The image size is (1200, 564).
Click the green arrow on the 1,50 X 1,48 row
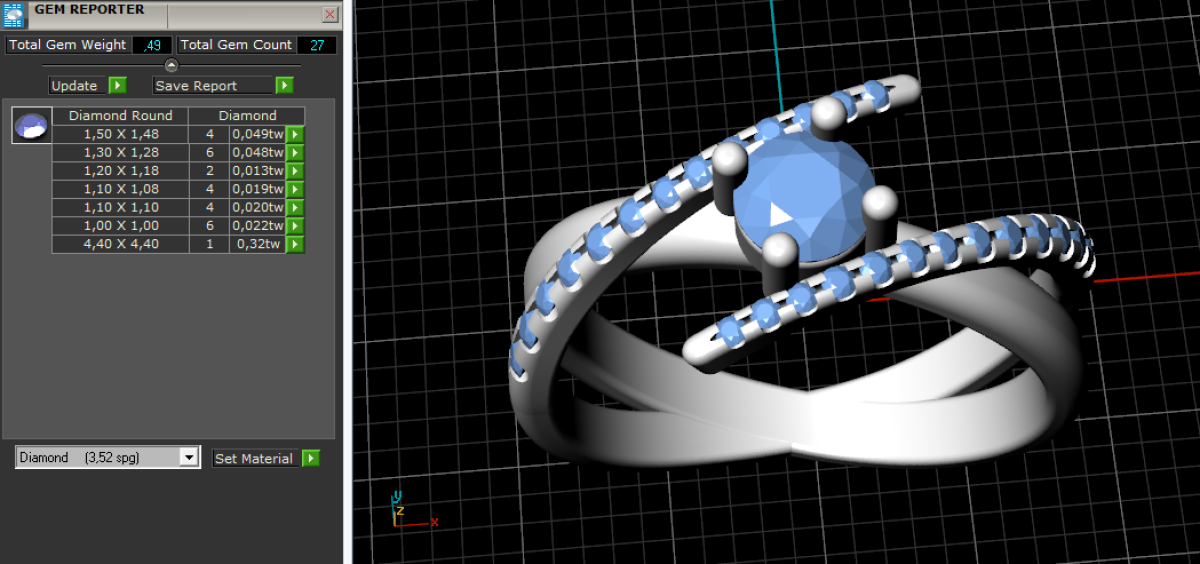(x=295, y=134)
